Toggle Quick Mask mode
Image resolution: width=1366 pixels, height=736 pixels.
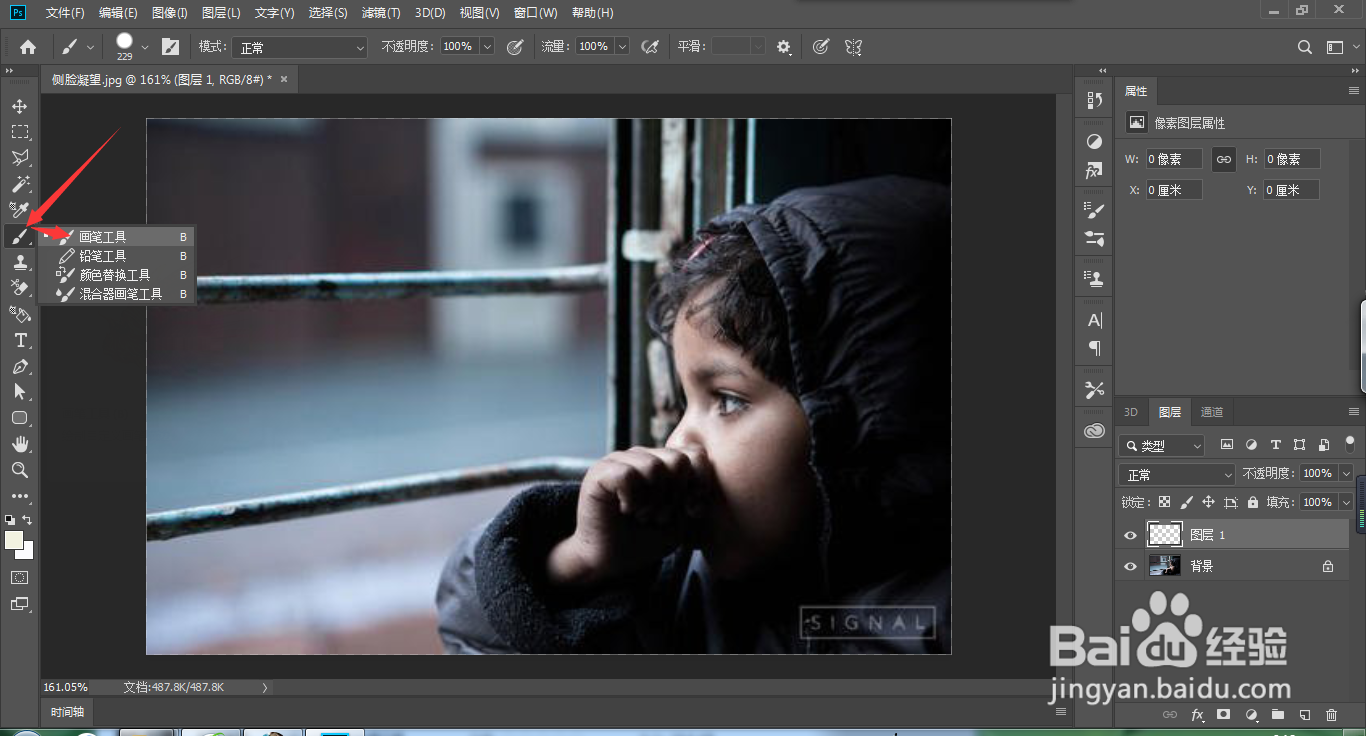tap(19, 577)
